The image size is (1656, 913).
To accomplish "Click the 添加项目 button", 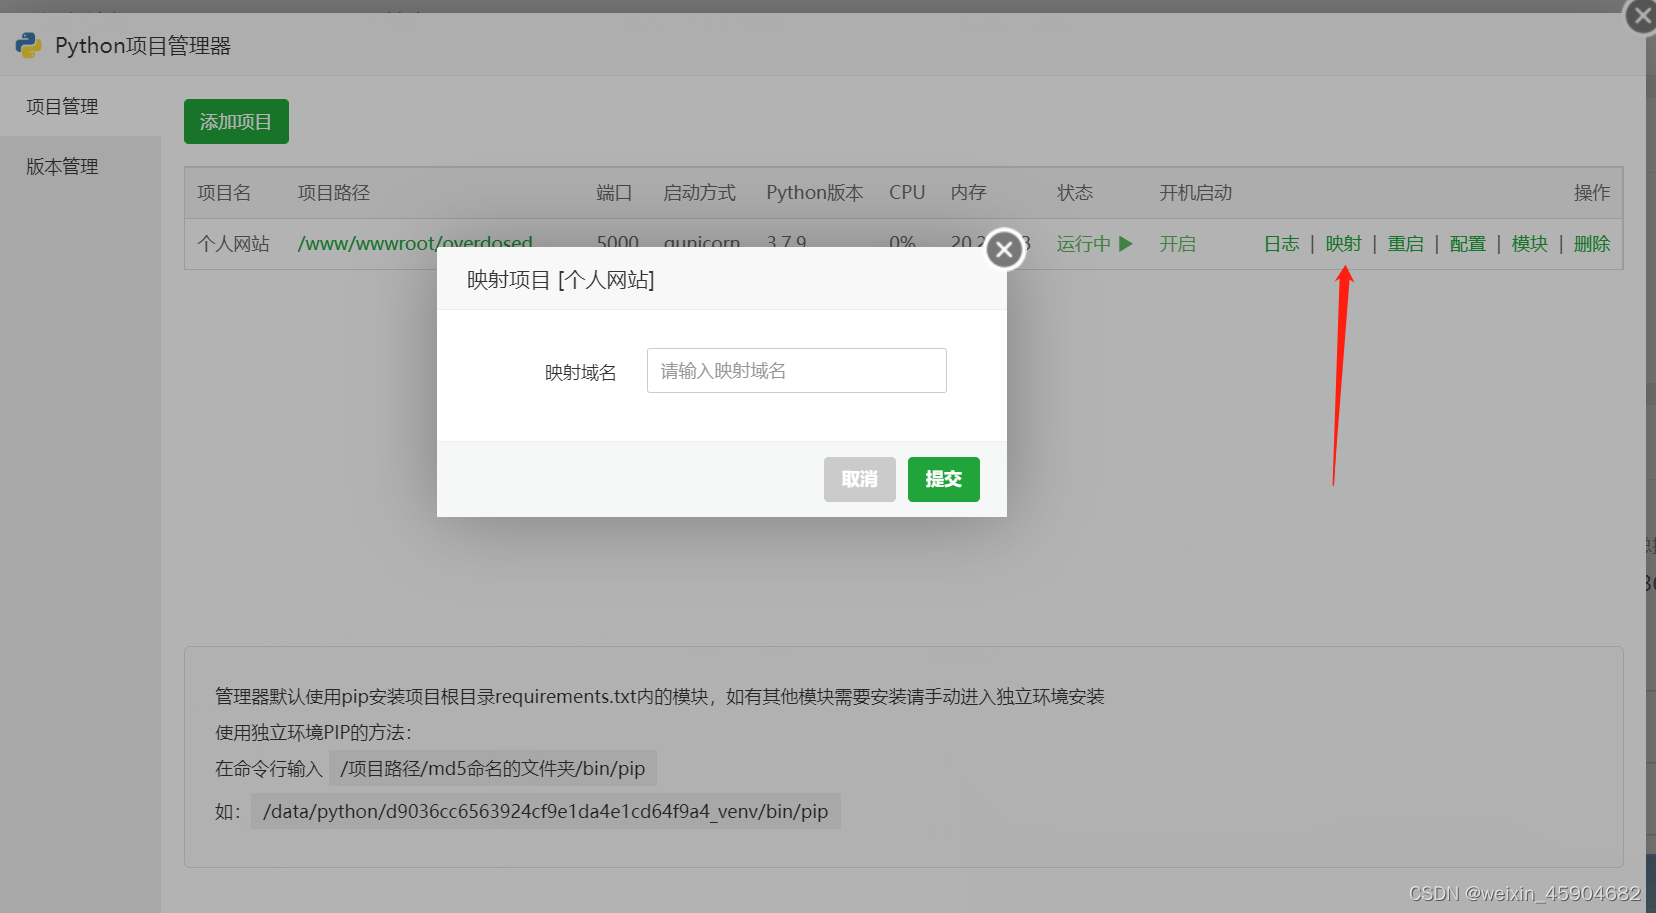I will [x=235, y=121].
